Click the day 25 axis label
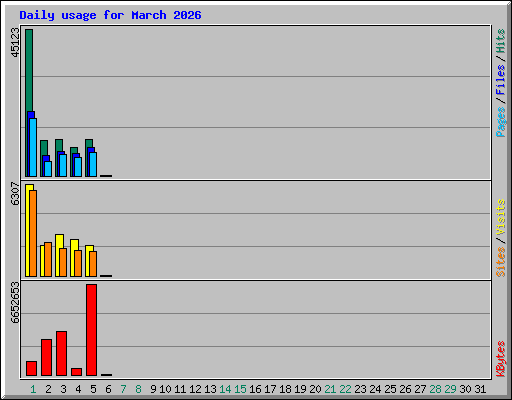This screenshot has height=400, width=512. (x=390, y=389)
